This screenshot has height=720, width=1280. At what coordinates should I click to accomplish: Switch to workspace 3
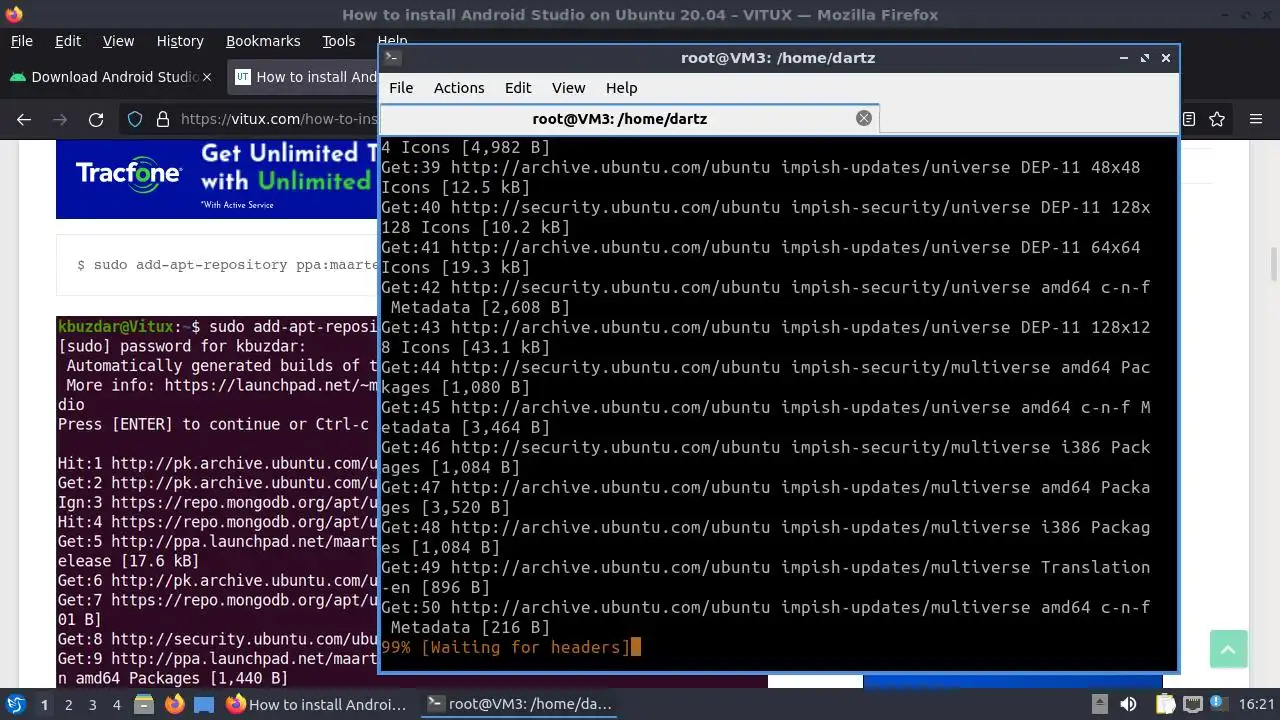click(92, 704)
